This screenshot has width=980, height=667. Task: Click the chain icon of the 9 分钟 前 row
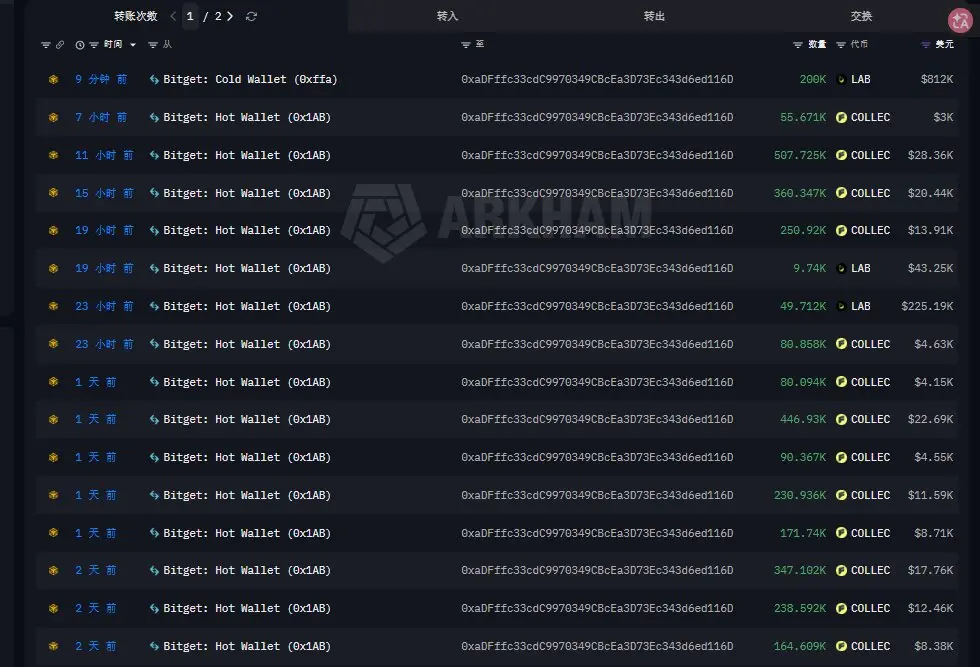coord(53,79)
